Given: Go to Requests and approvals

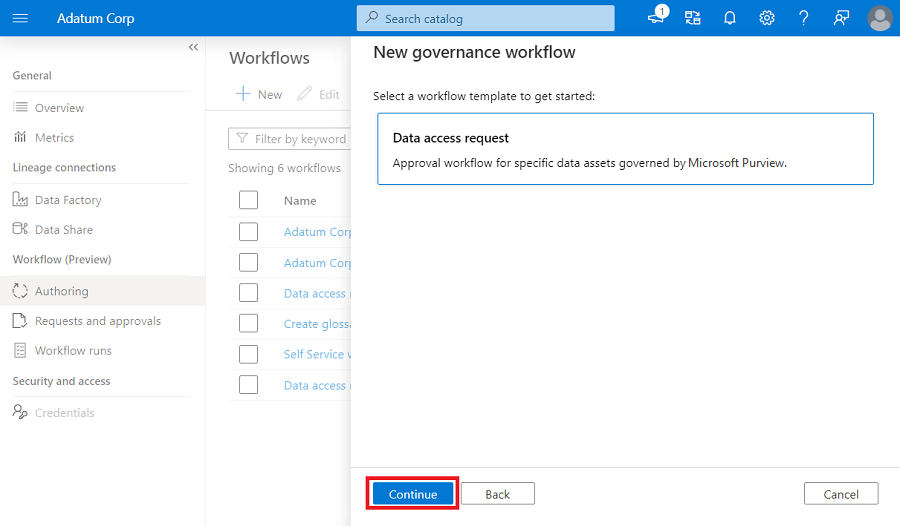Looking at the screenshot, I should tap(97, 321).
